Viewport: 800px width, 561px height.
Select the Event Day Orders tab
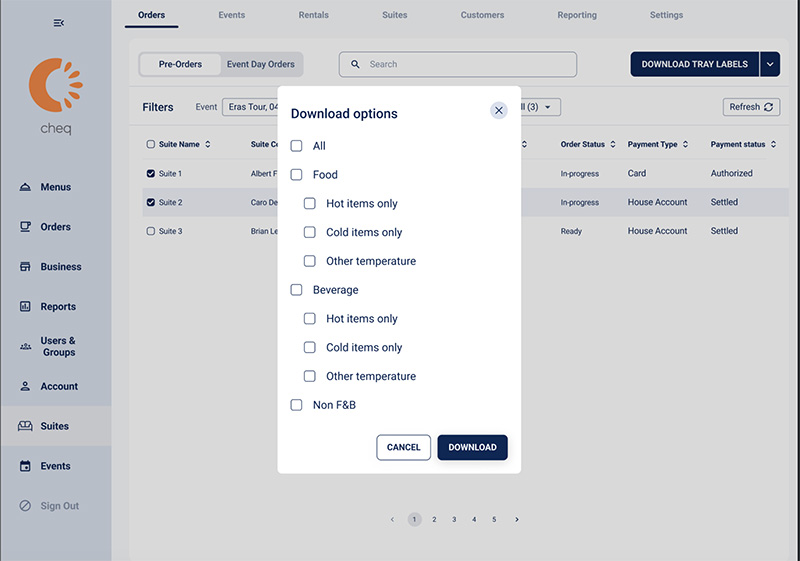pos(260,64)
